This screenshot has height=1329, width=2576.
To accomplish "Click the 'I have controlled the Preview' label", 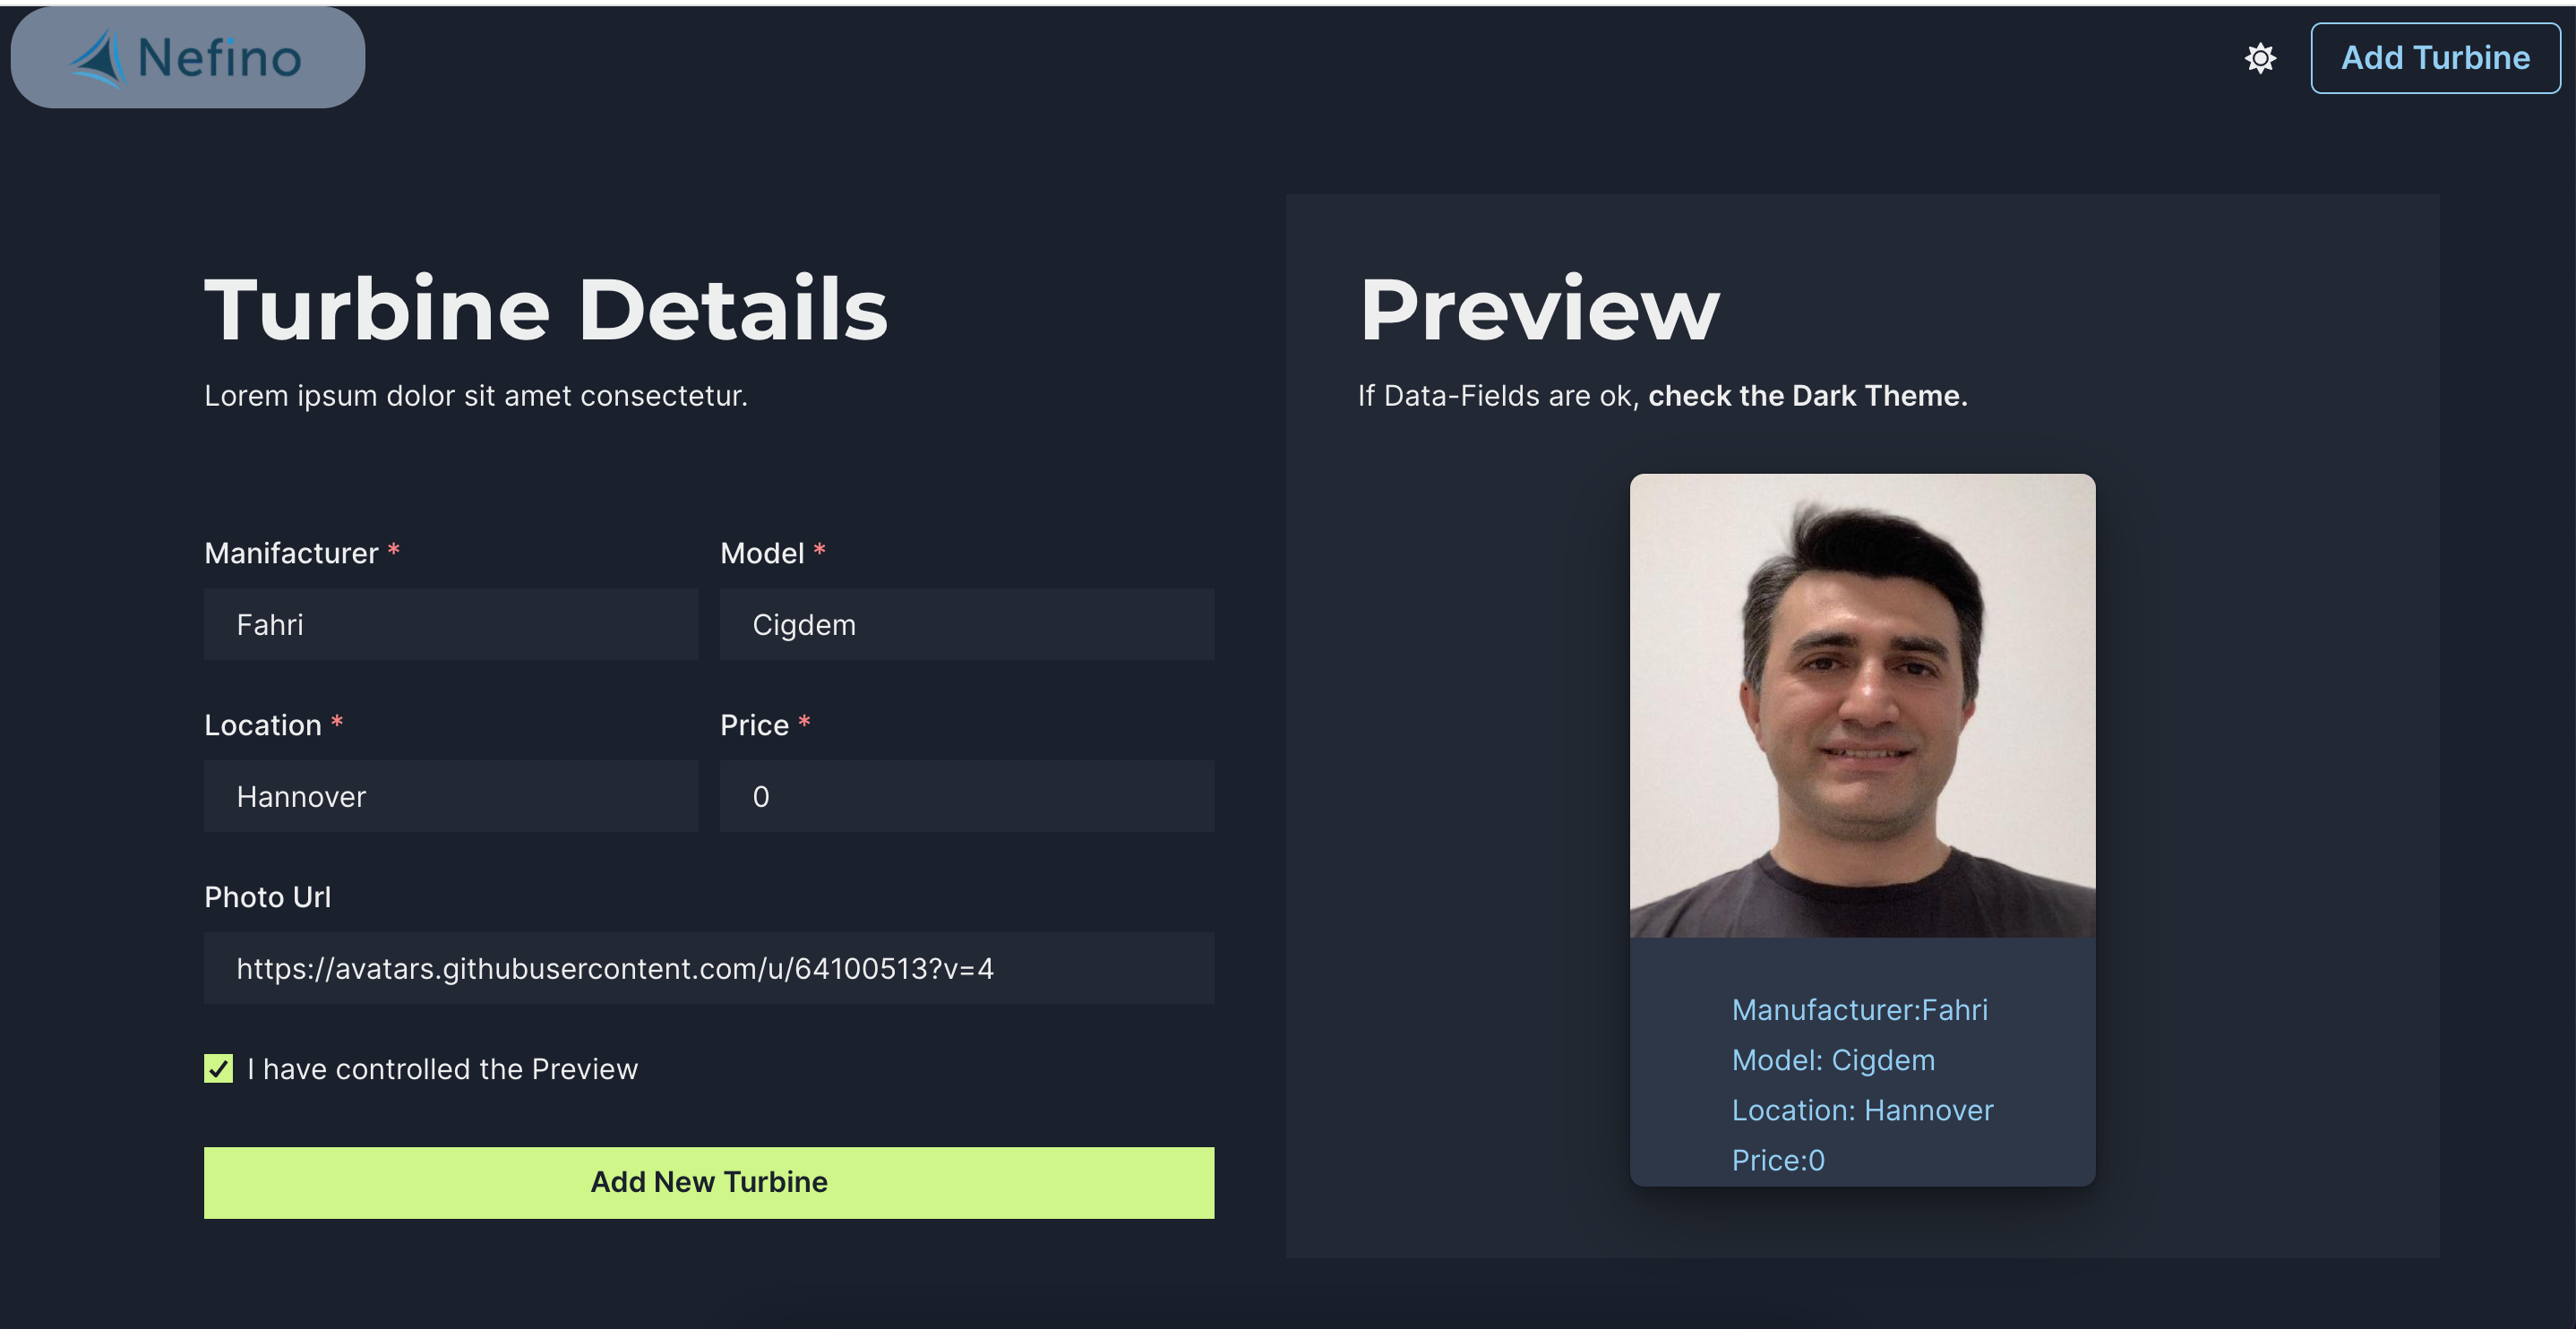I will click(x=442, y=1069).
